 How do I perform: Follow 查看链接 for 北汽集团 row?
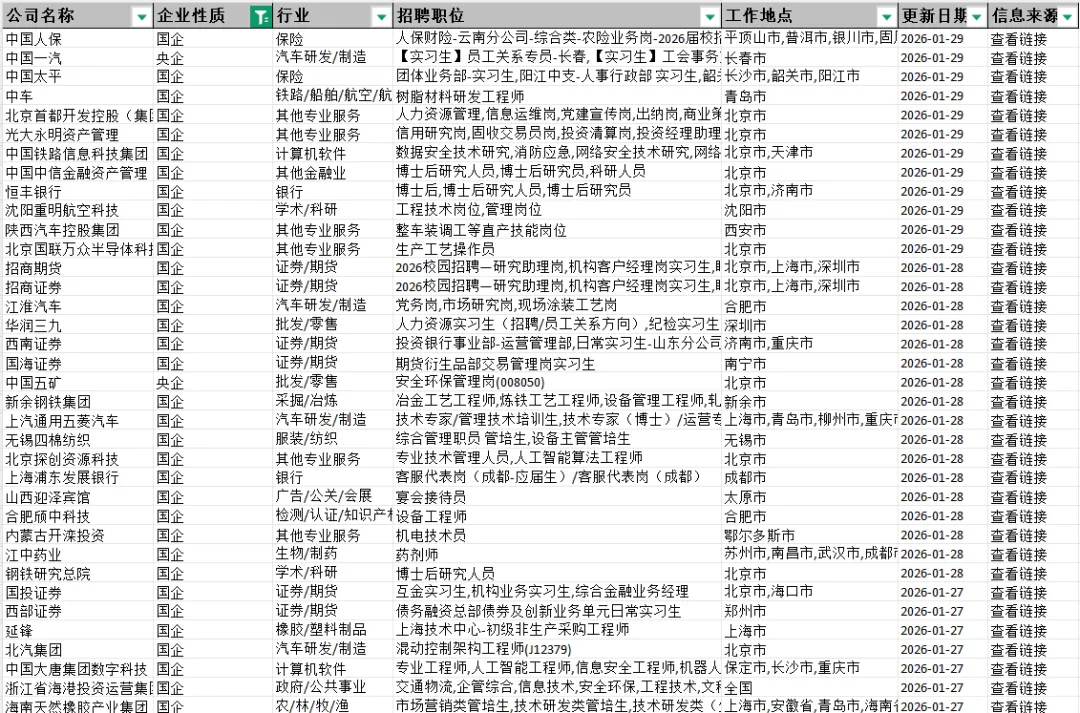pyautogui.click(x=1018, y=650)
